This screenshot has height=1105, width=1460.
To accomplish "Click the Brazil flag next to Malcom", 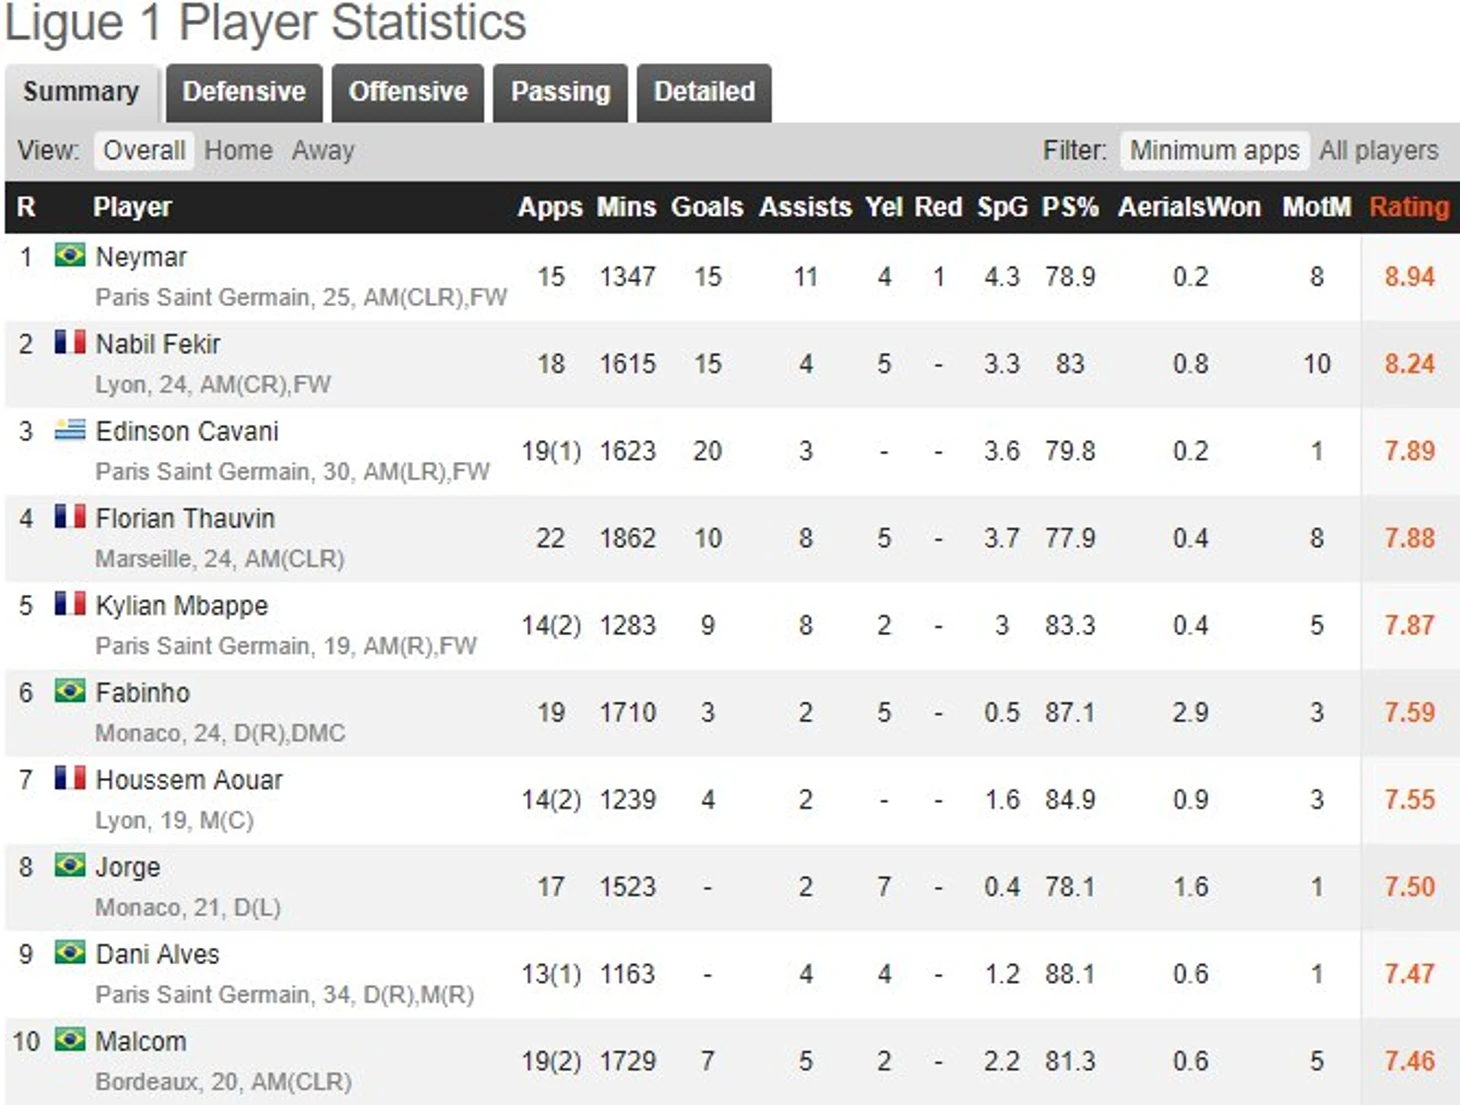I will pos(70,1040).
